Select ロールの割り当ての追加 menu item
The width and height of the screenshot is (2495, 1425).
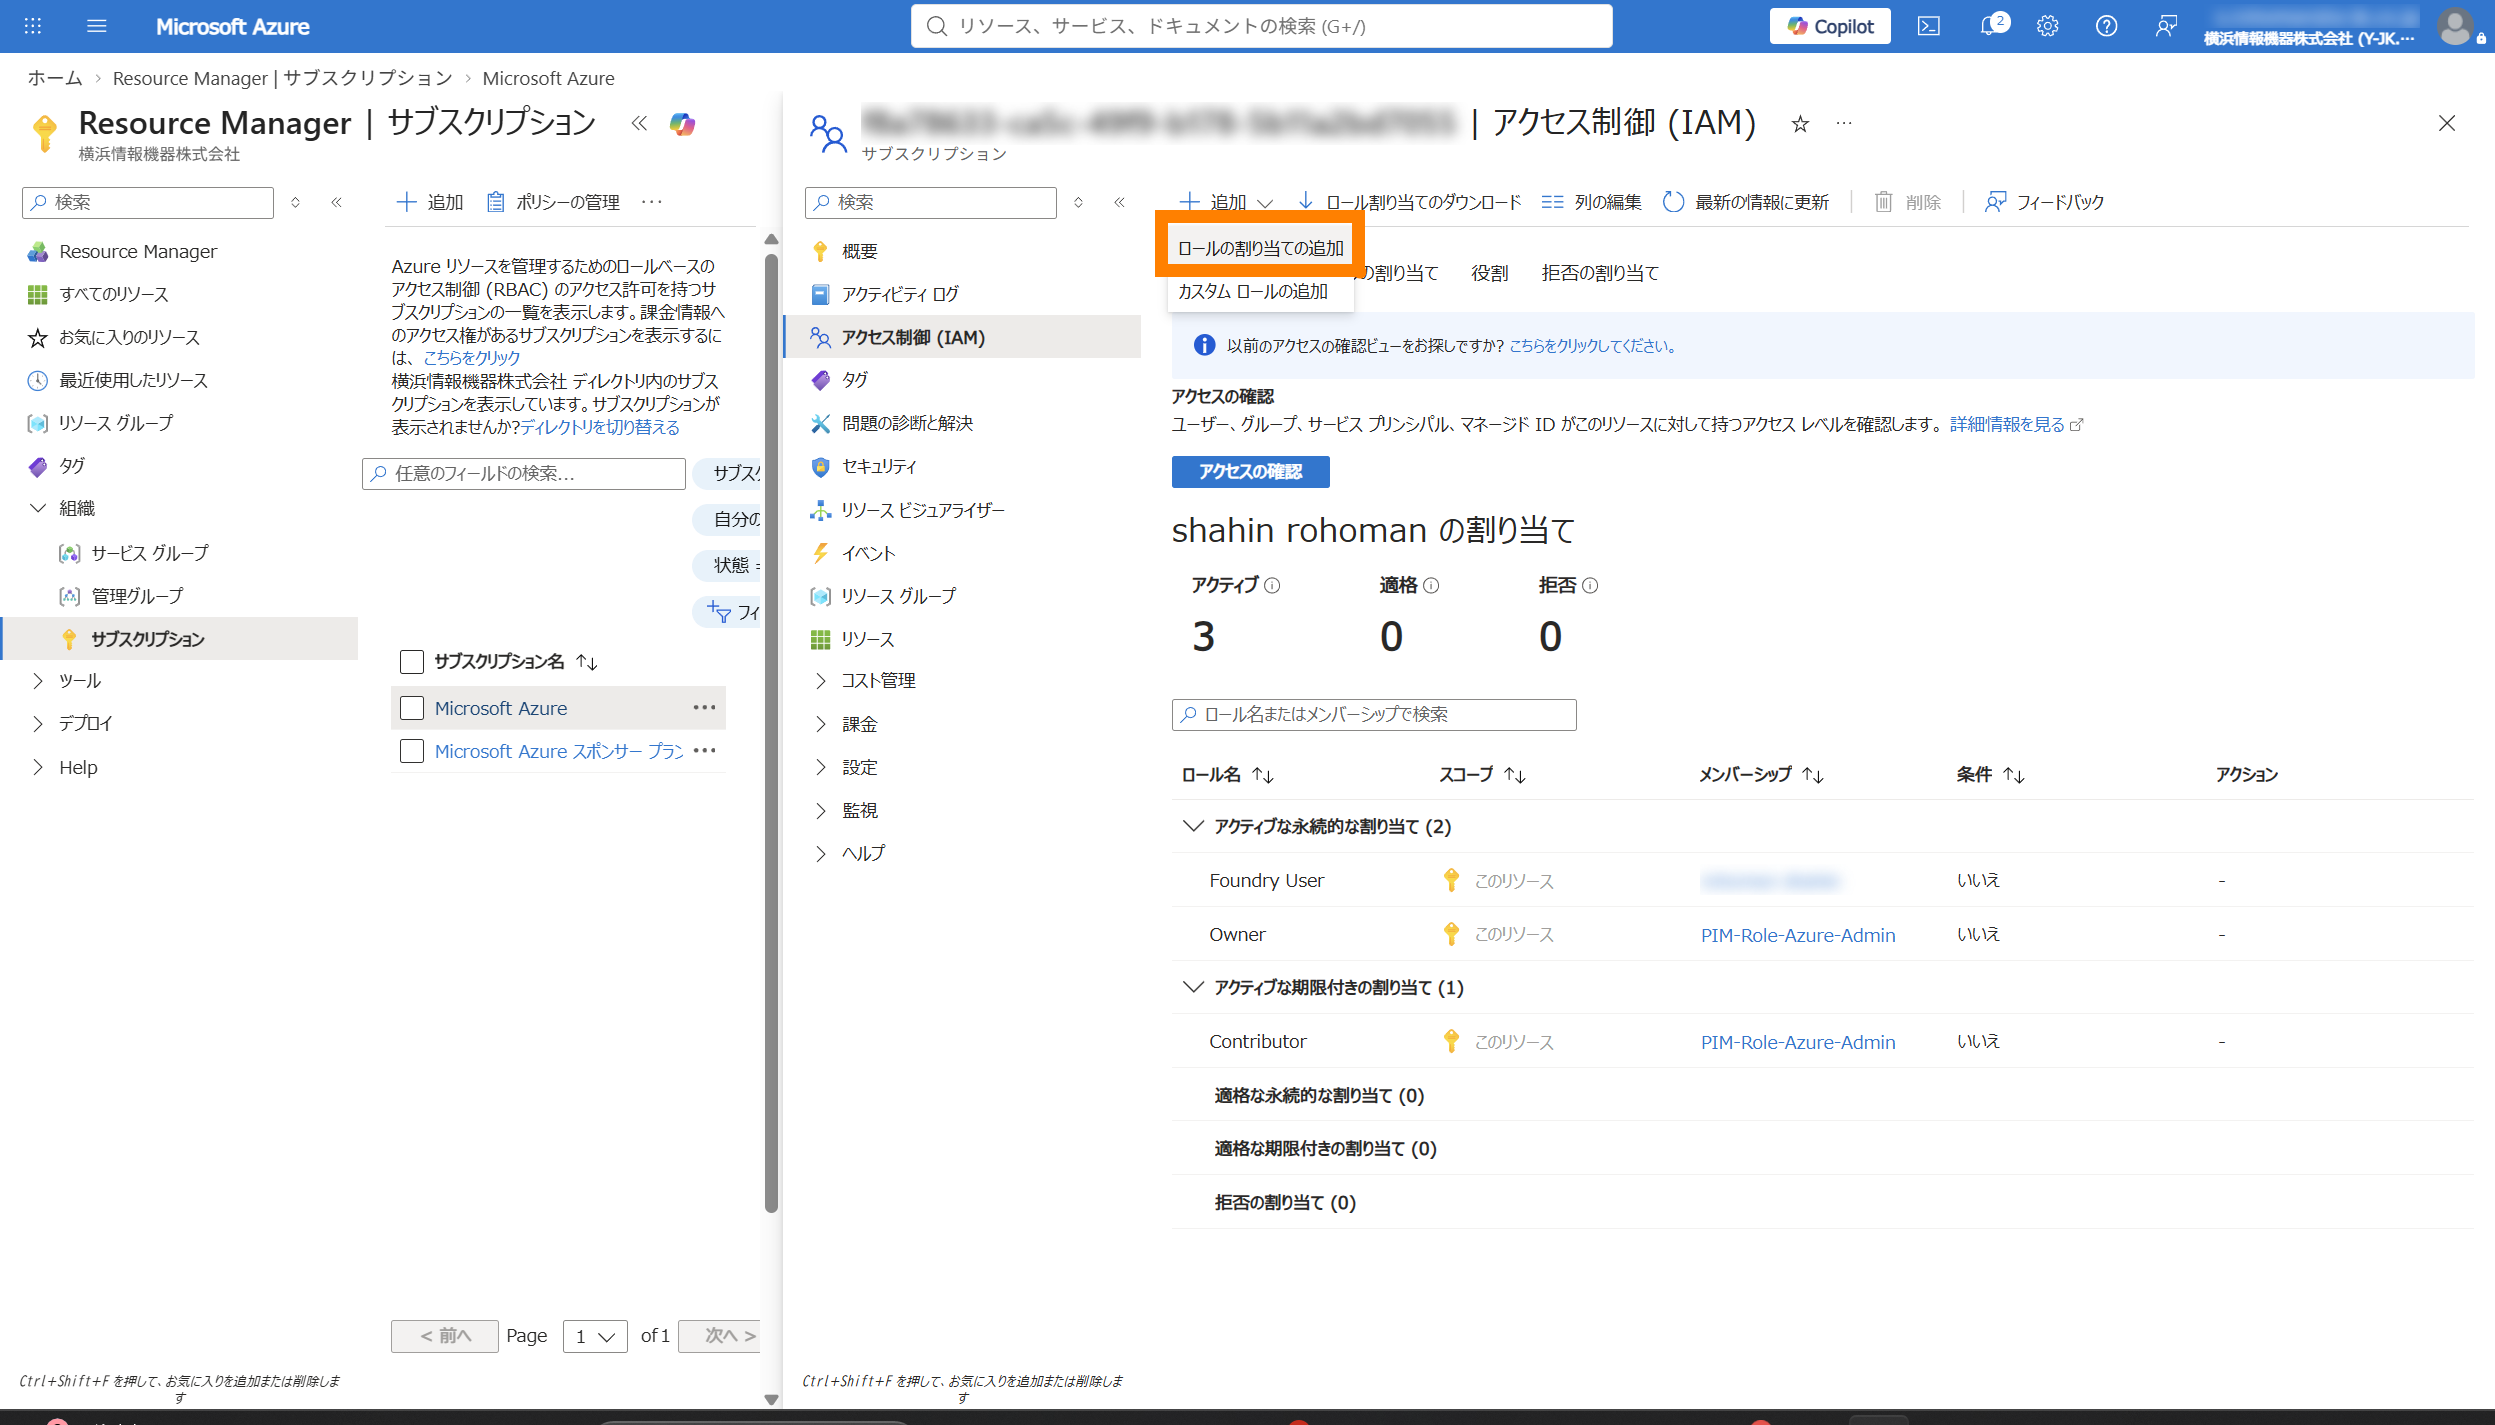[1261, 248]
